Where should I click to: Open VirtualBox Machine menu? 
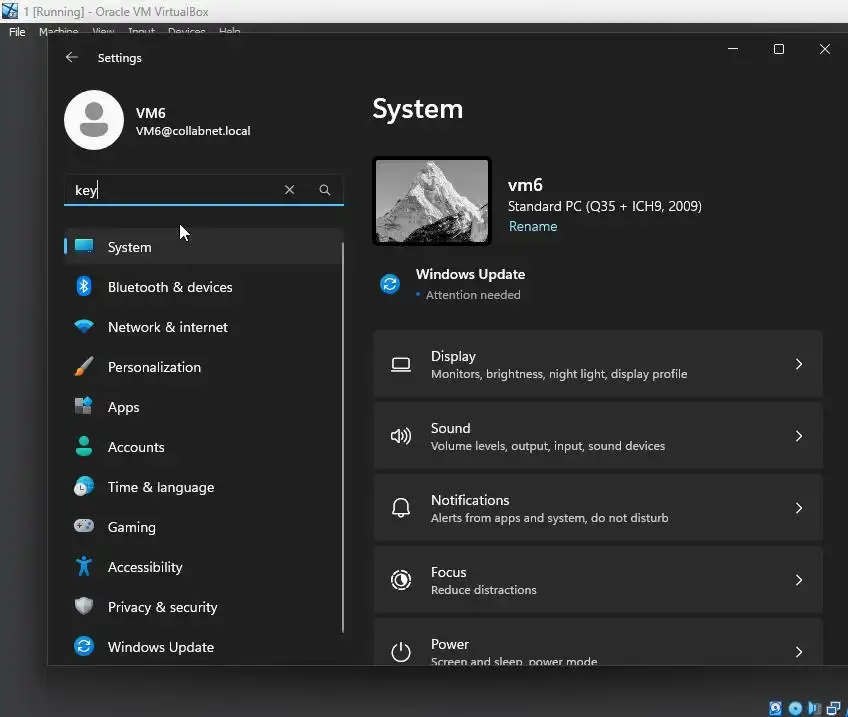click(58, 31)
